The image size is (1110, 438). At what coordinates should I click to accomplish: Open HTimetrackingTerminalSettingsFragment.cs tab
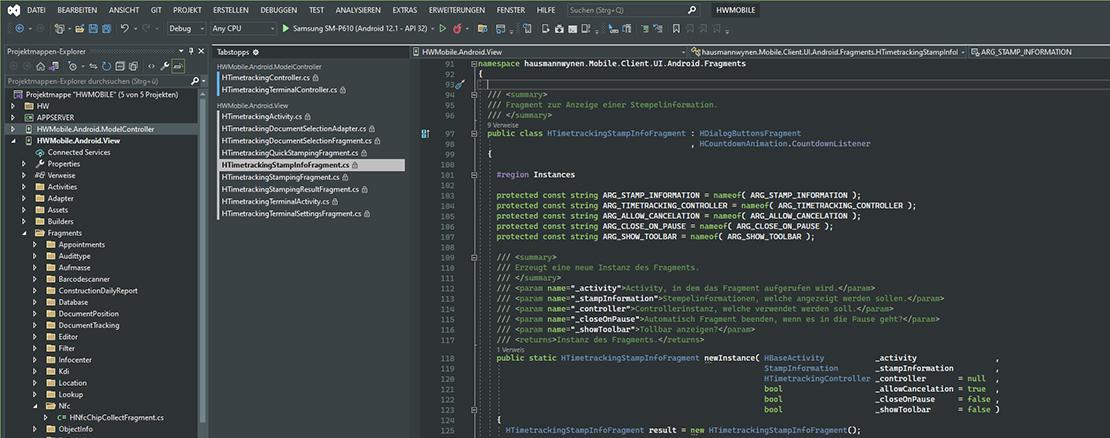[292, 214]
